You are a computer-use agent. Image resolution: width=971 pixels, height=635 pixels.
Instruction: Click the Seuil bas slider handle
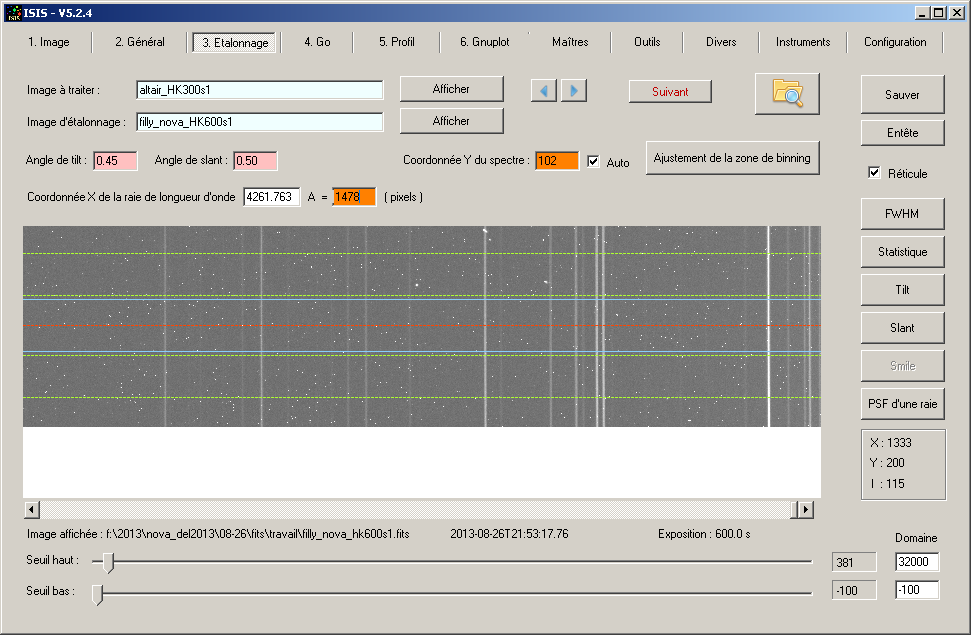coord(98,594)
